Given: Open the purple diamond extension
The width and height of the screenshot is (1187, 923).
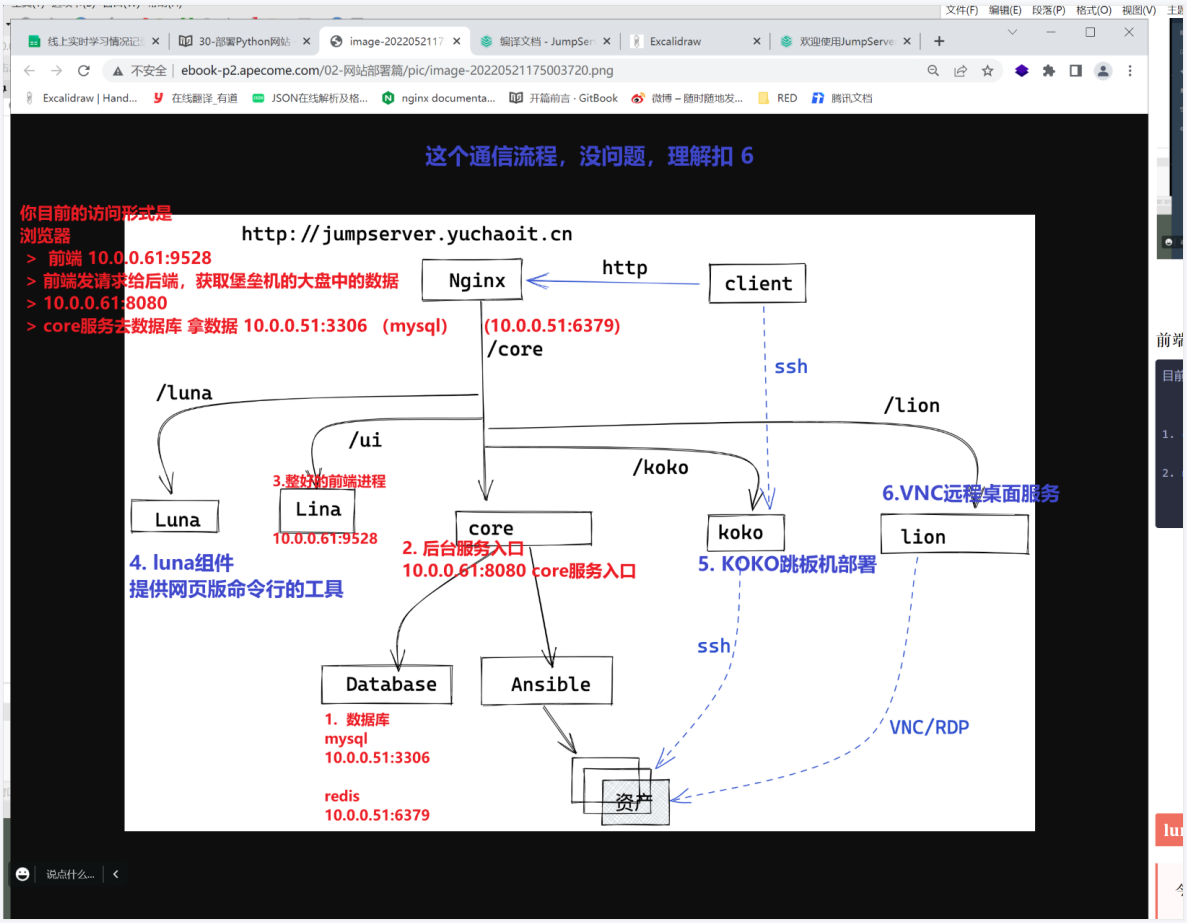Looking at the screenshot, I should [1022, 70].
